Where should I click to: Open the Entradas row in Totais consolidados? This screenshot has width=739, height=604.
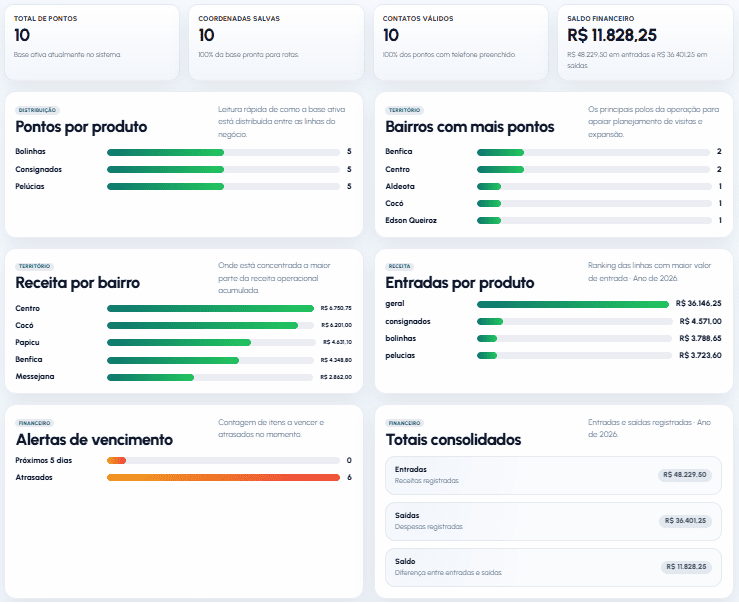click(553, 475)
